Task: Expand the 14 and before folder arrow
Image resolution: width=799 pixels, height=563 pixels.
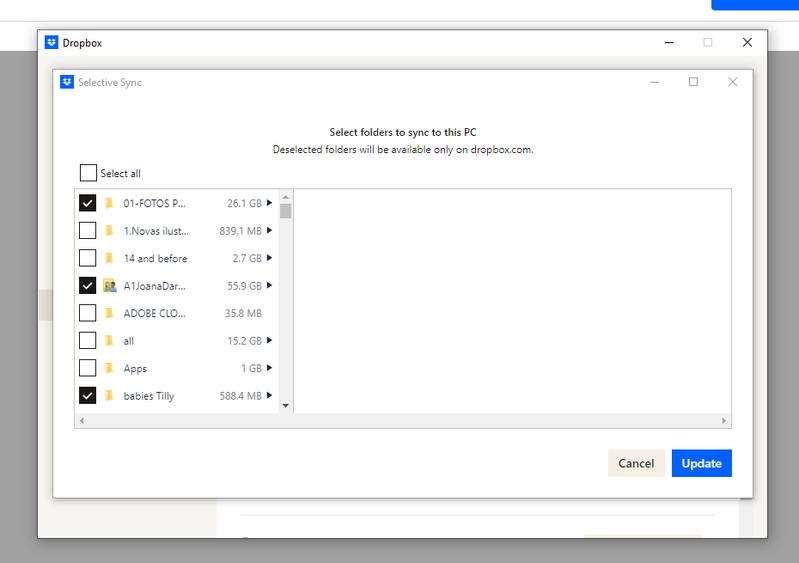Action: click(270, 258)
